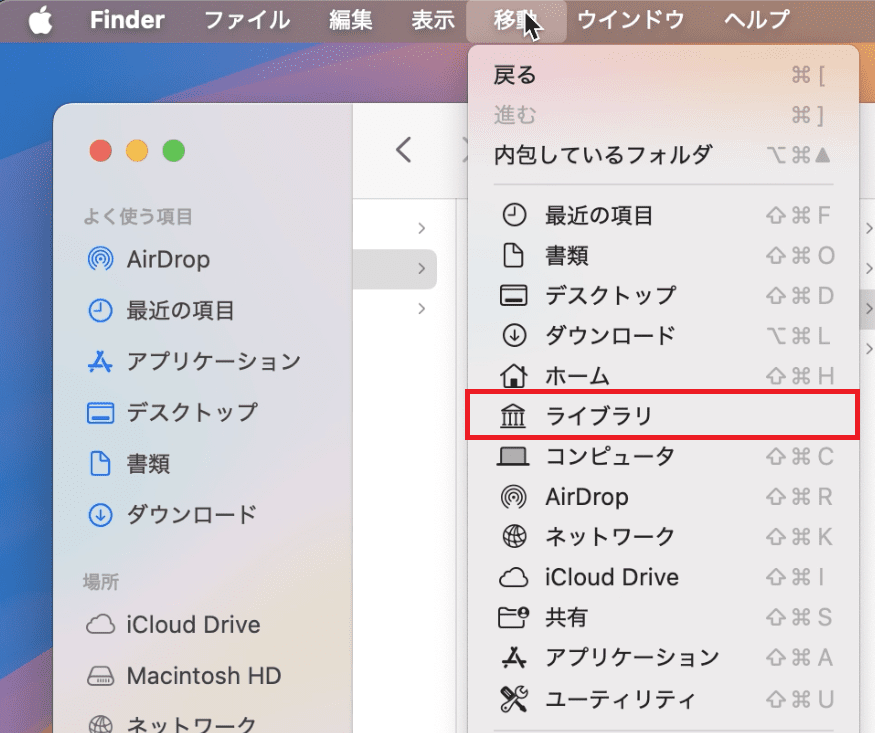Expand first column row chevron above highlighted row
The image size is (875, 733).
click(422, 228)
